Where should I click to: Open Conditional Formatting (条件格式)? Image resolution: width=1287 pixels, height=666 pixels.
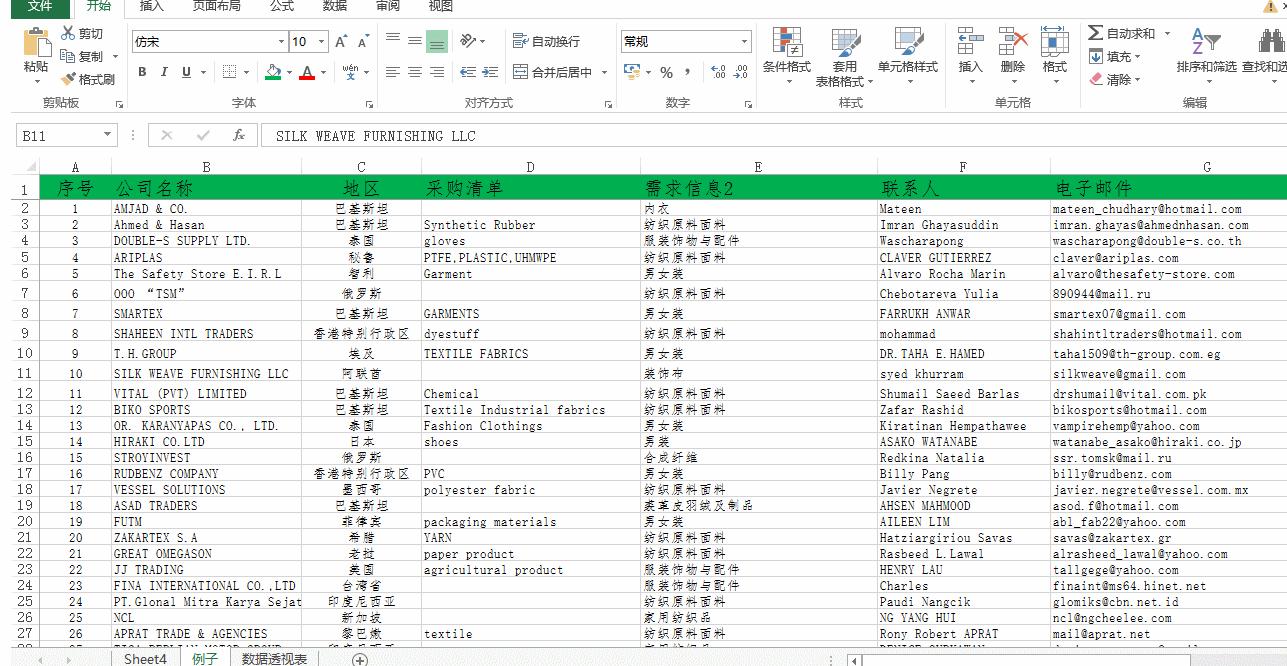click(x=787, y=56)
